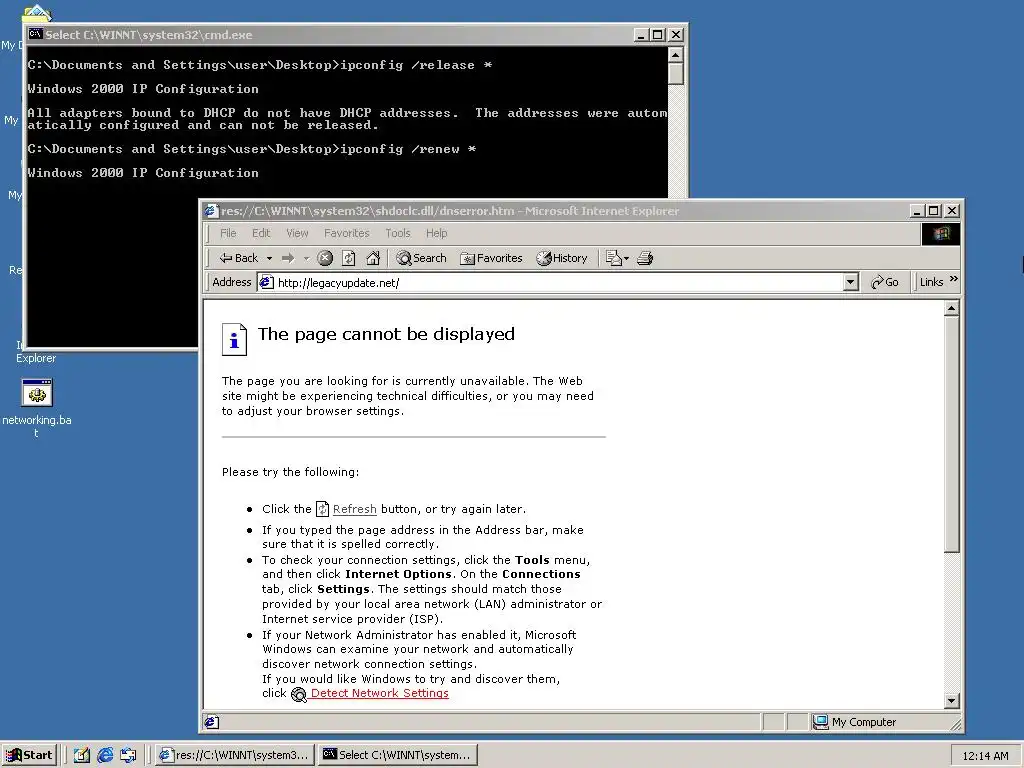
Task: Click the Show Desktop Quick Launch icon
Action: coord(82,755)
